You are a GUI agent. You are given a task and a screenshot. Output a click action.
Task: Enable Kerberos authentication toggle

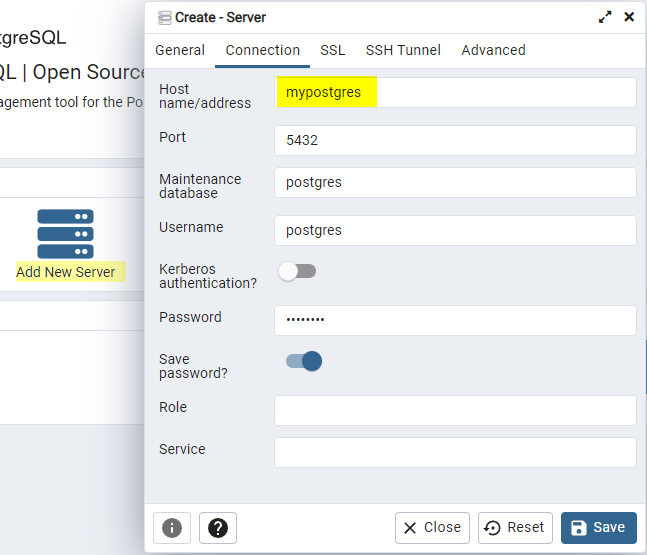(297, 271)
